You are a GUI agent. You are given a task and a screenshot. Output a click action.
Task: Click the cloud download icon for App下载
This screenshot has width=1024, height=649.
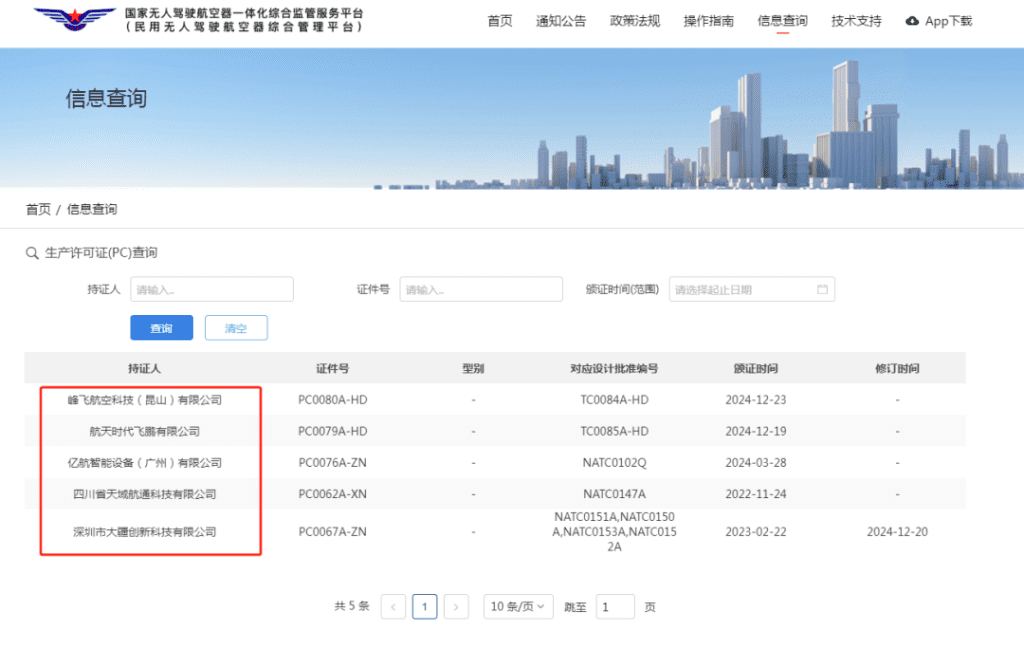[911, 21]
